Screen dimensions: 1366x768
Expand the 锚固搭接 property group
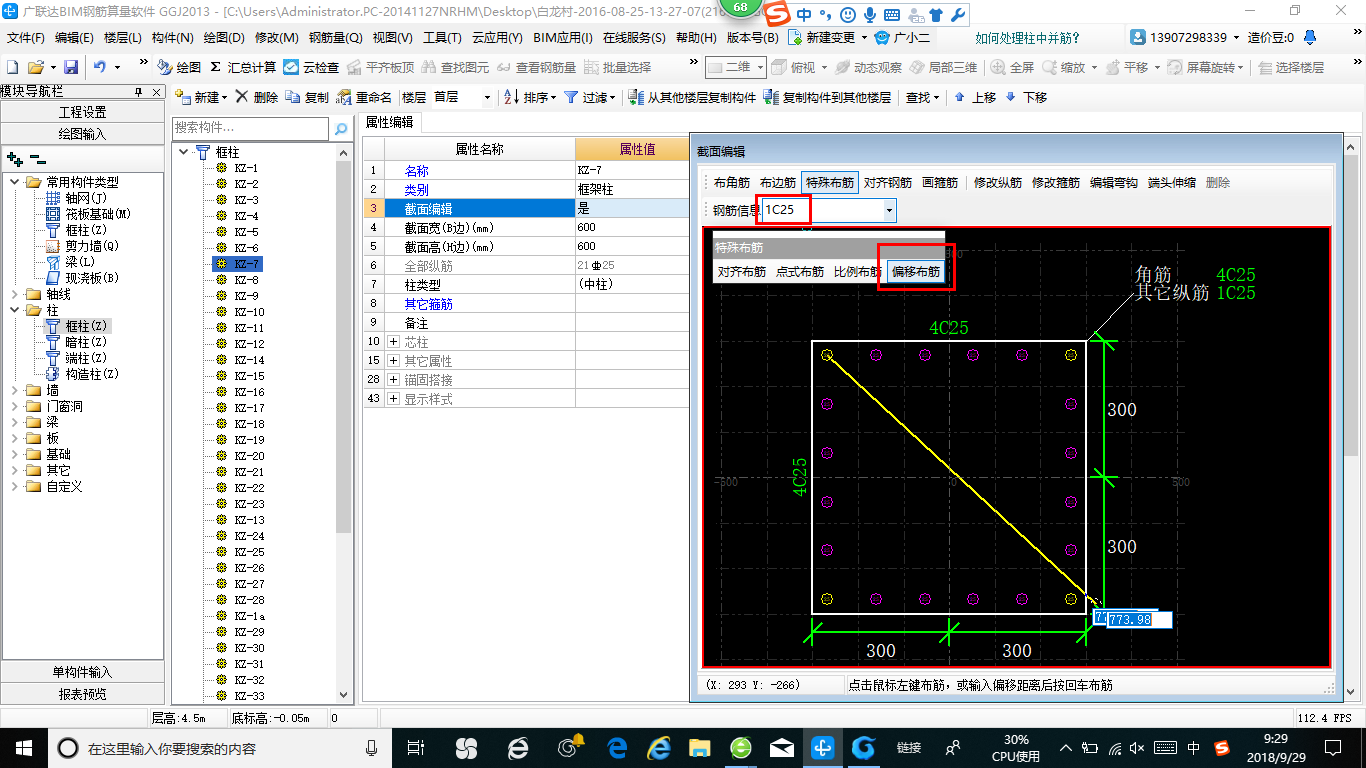[x=392, y=380]
